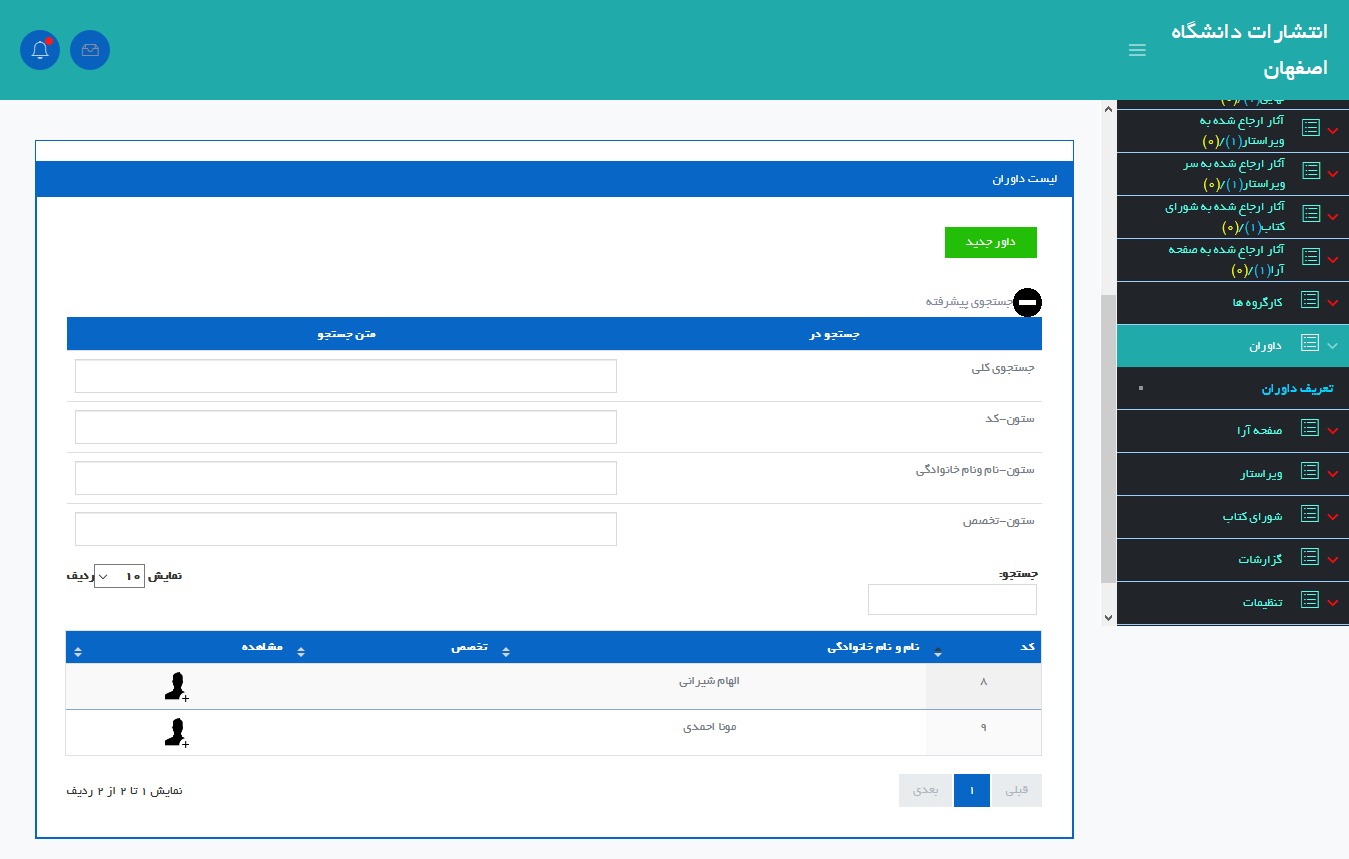Collapse advanced search with minus icon
This screenshot has height=859, width=1349.
tap(1027, 302)
